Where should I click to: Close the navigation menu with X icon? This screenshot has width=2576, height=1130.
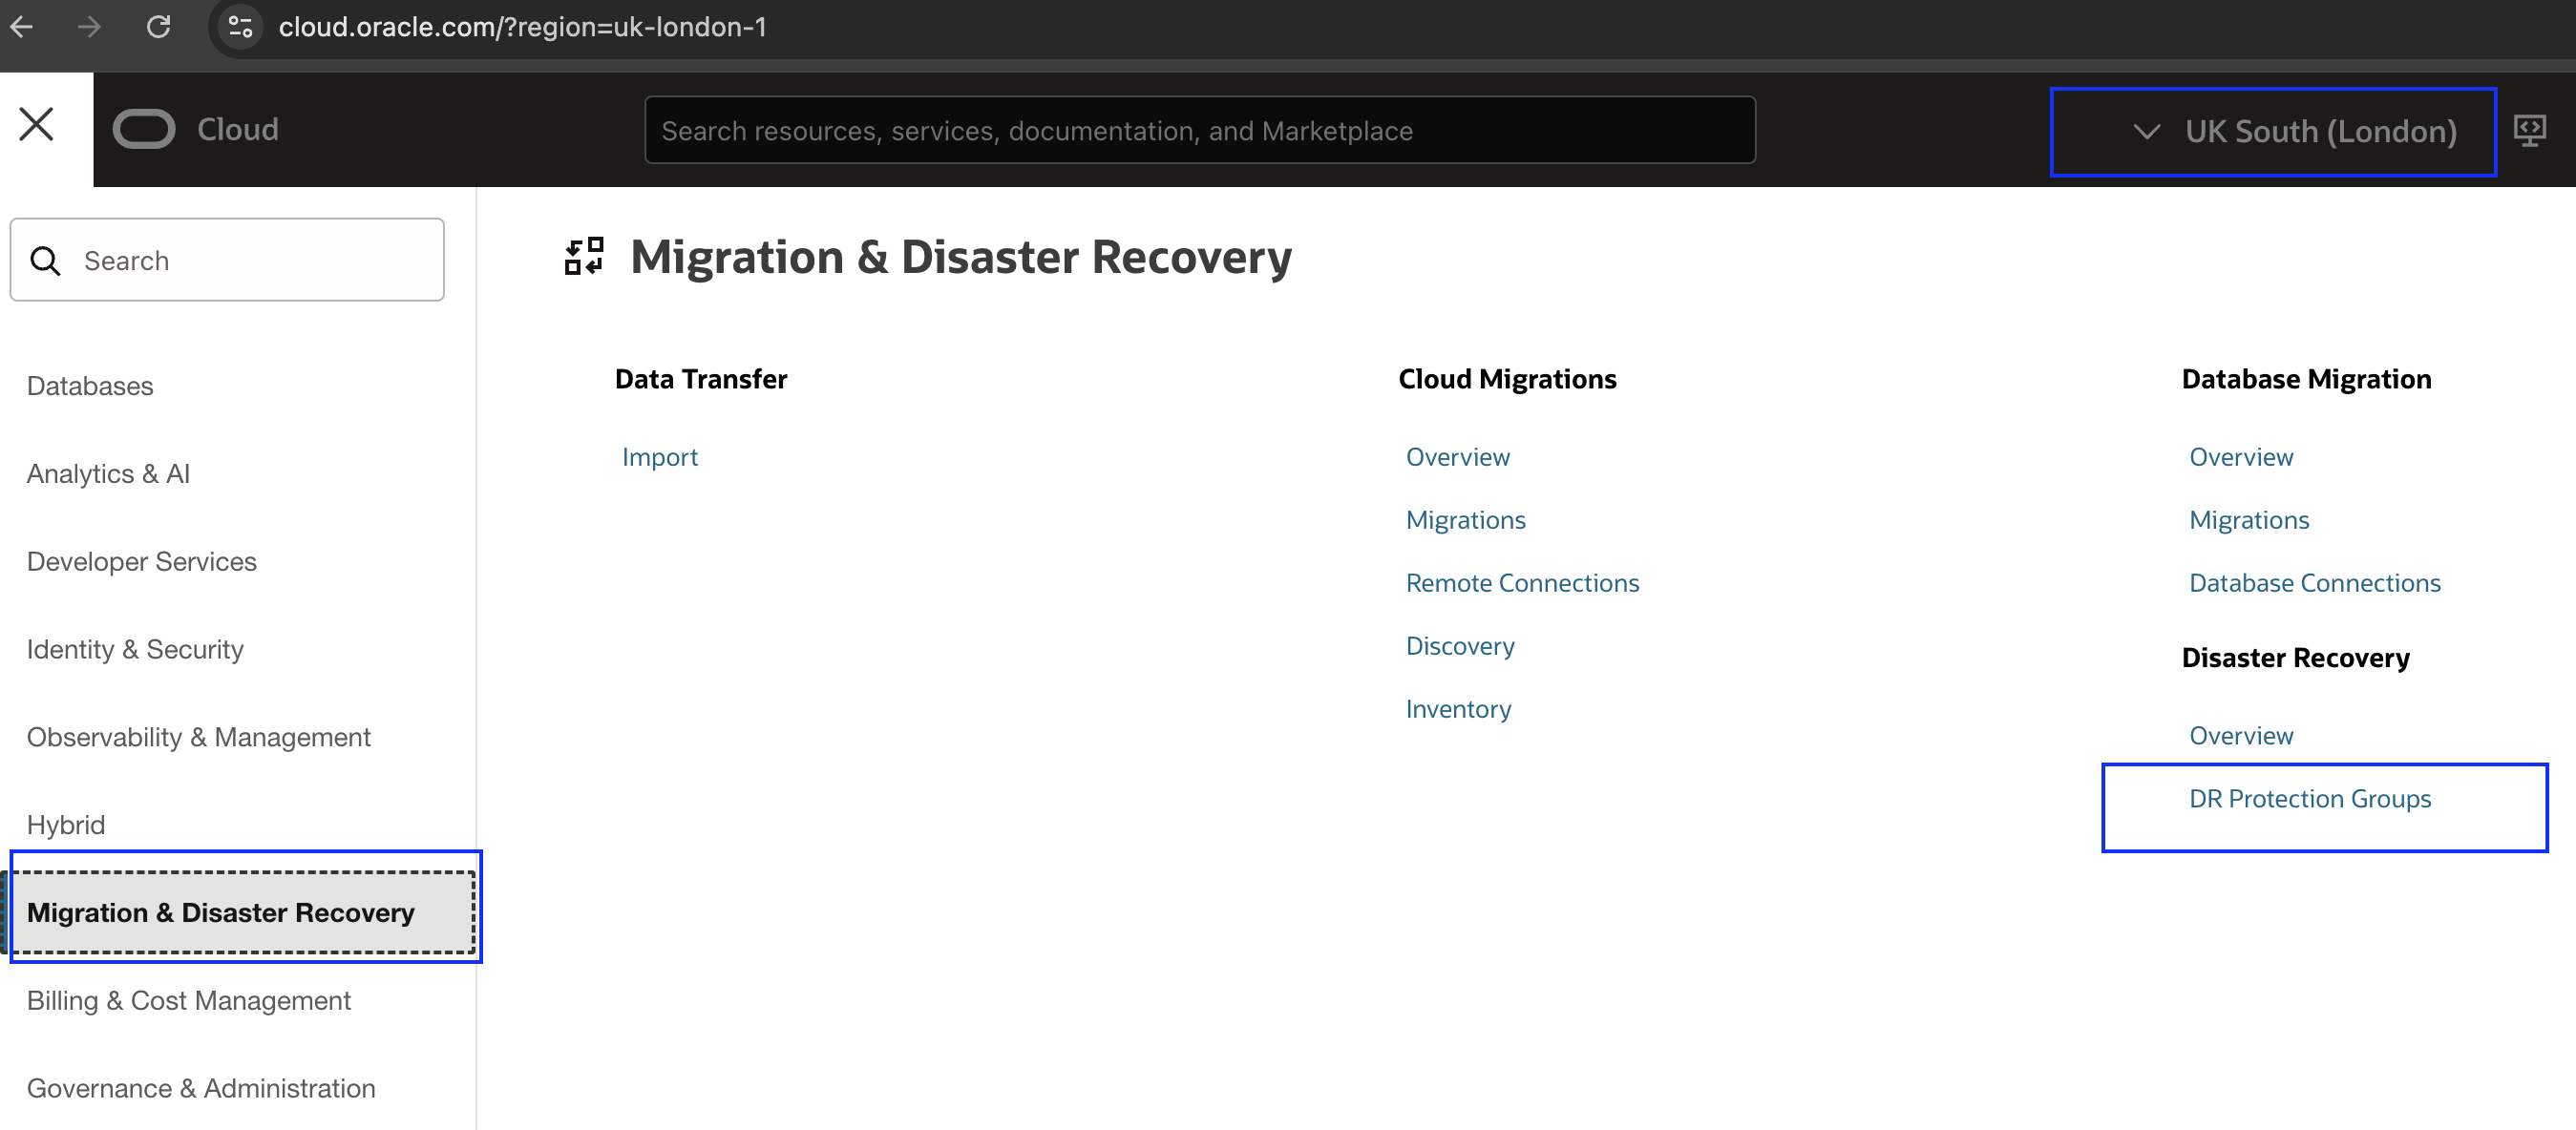click(37, 125)
